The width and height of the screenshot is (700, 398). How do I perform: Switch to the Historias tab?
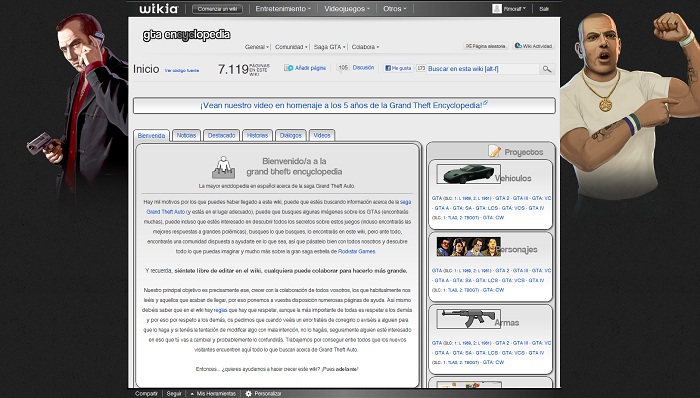pyautogui.click(x=257, y=135)
